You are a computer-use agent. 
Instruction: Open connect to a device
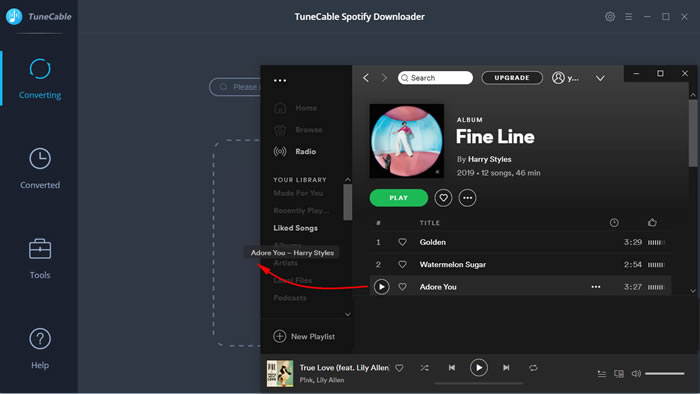tap(619, 374)
